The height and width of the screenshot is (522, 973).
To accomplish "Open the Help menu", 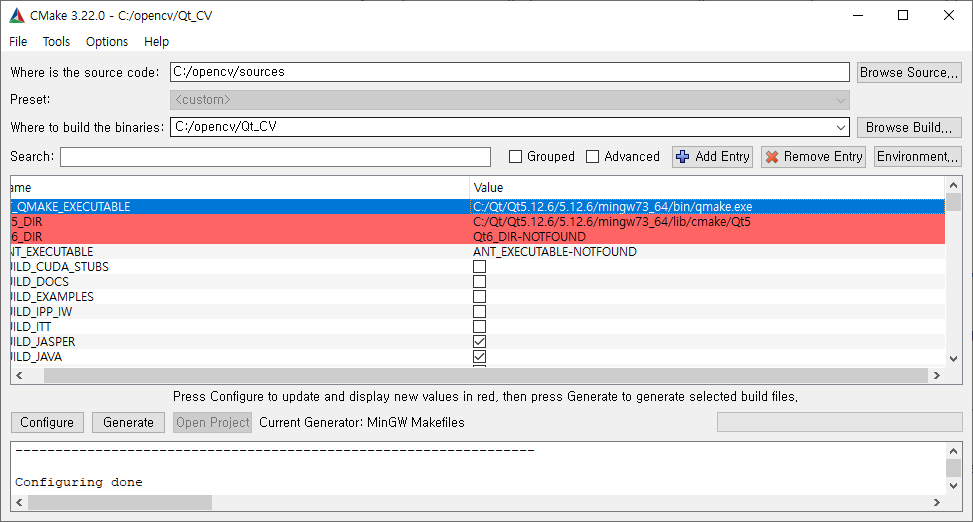I will (x=156, y=42).
